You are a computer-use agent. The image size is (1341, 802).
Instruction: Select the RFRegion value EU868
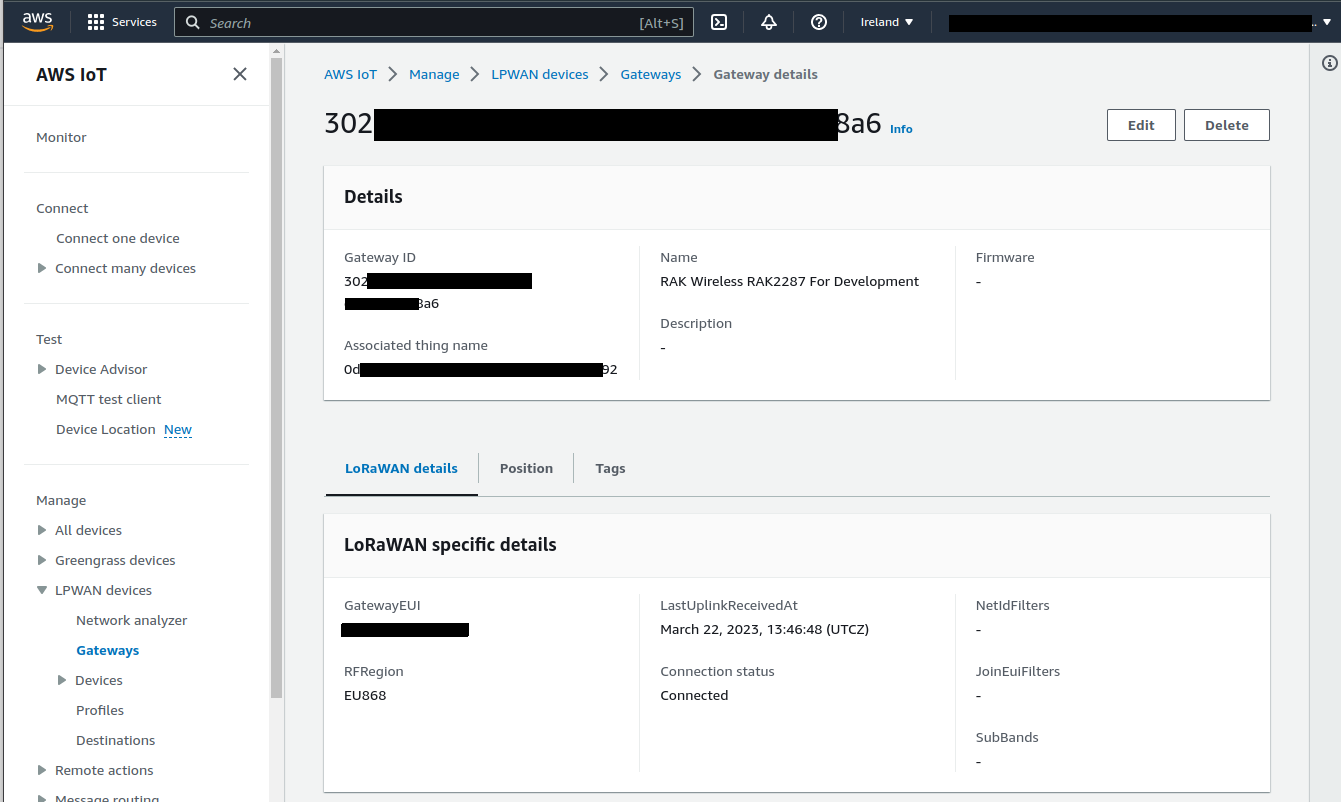[365, 695]
